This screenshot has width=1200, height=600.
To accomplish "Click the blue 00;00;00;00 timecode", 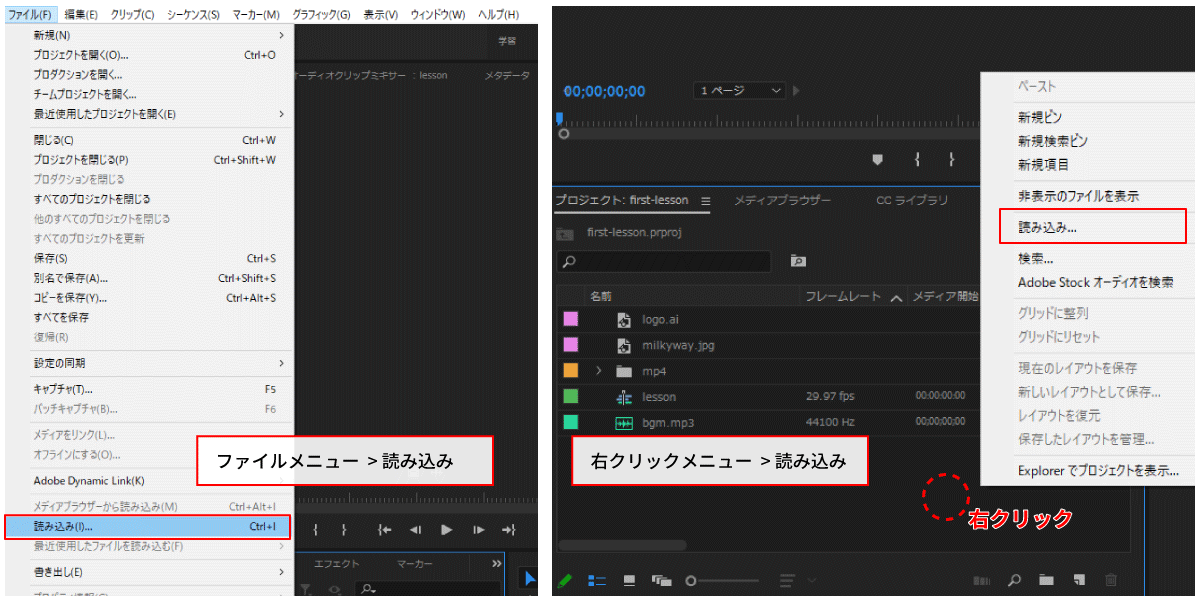I will pyautogui.click(x=604, y=91).
